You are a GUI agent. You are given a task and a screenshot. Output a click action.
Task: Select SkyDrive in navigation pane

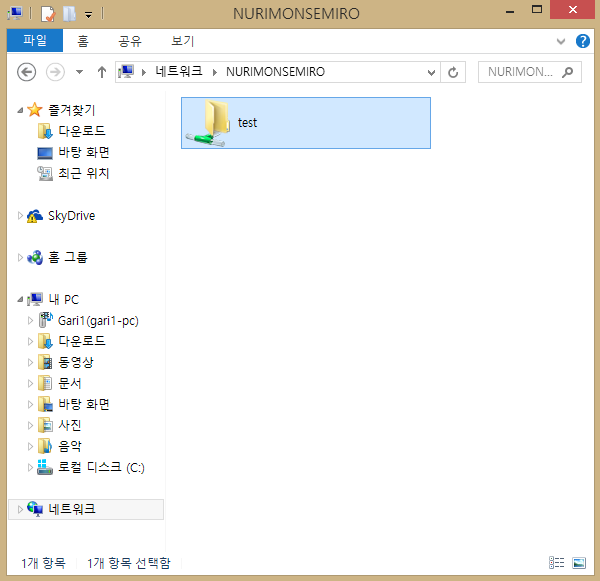pyautogui.click(x=61, y=216)
